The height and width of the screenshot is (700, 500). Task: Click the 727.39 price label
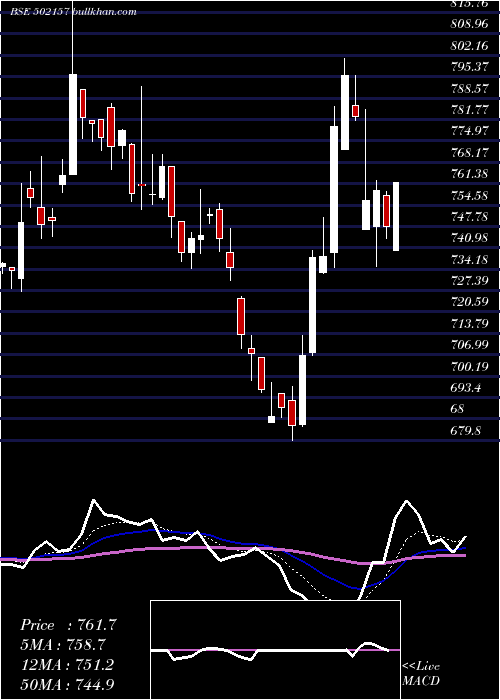tap(469, 281)
